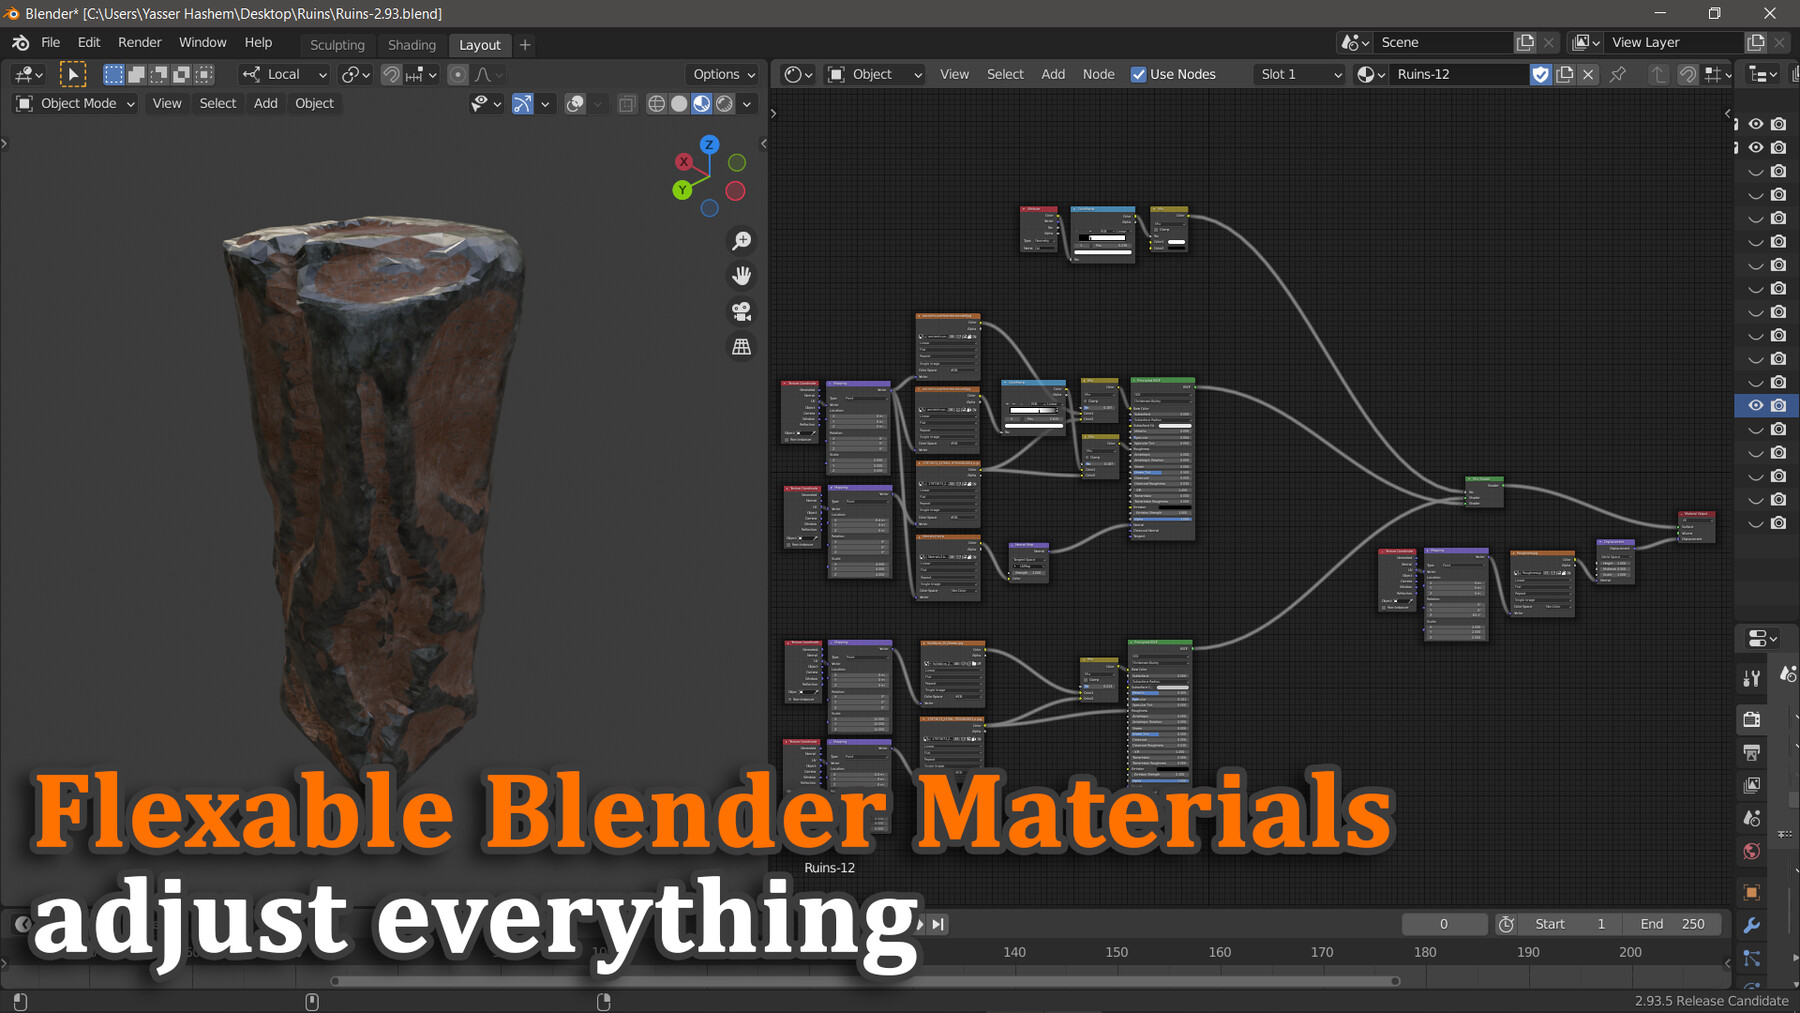The width and height of the screenshot is (1800, 1013).
Task: Toggle the node editor pin icon
Action: coord(1618,74)
